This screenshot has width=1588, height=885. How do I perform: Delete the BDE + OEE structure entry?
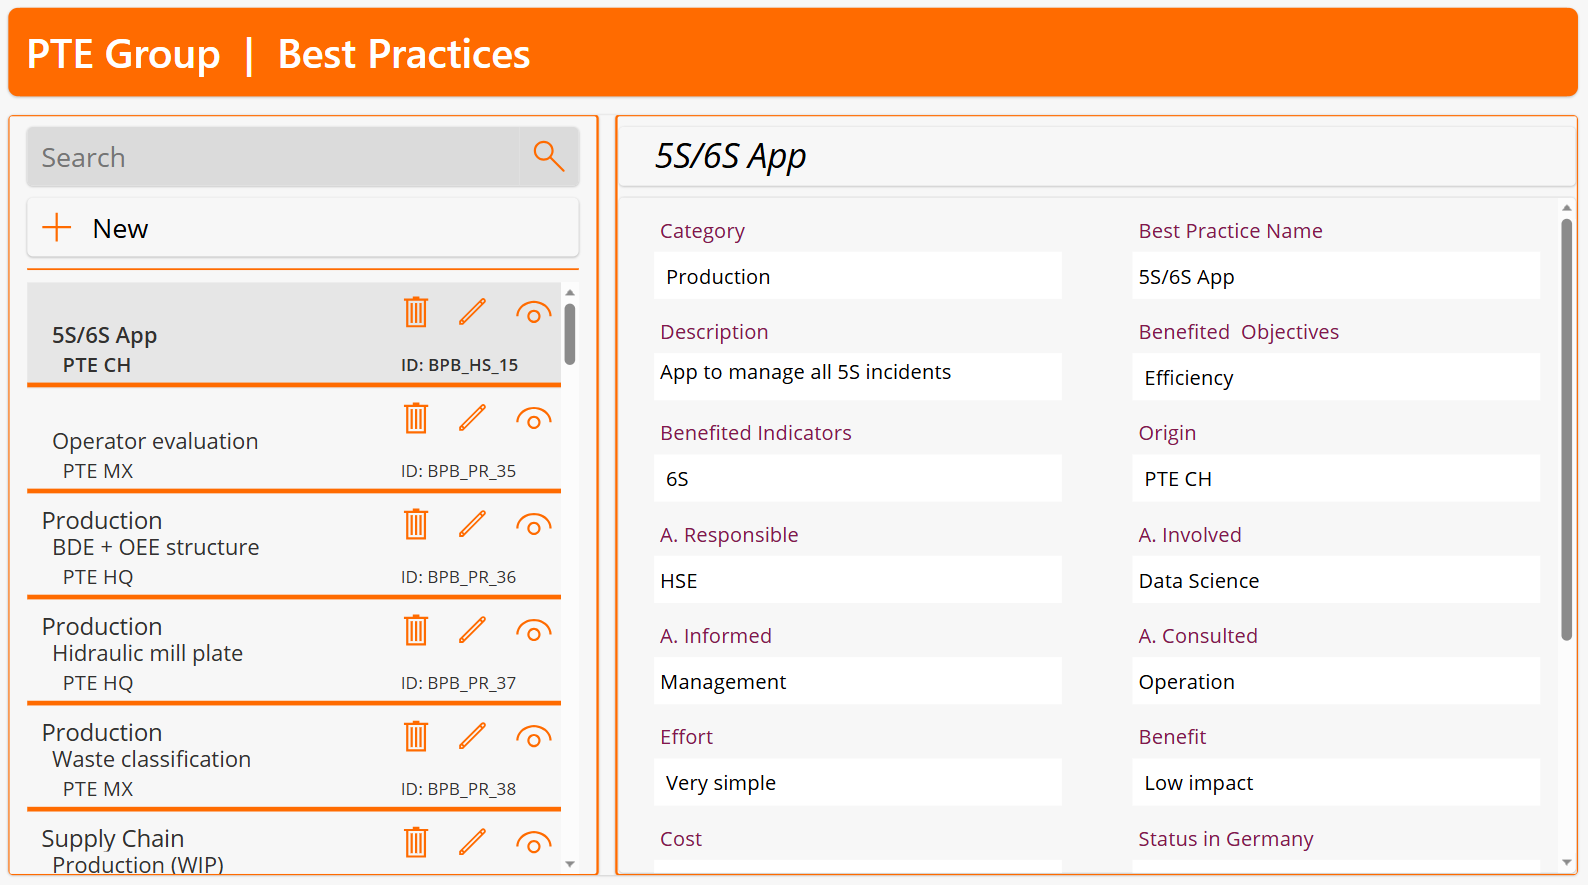(416, 524)
